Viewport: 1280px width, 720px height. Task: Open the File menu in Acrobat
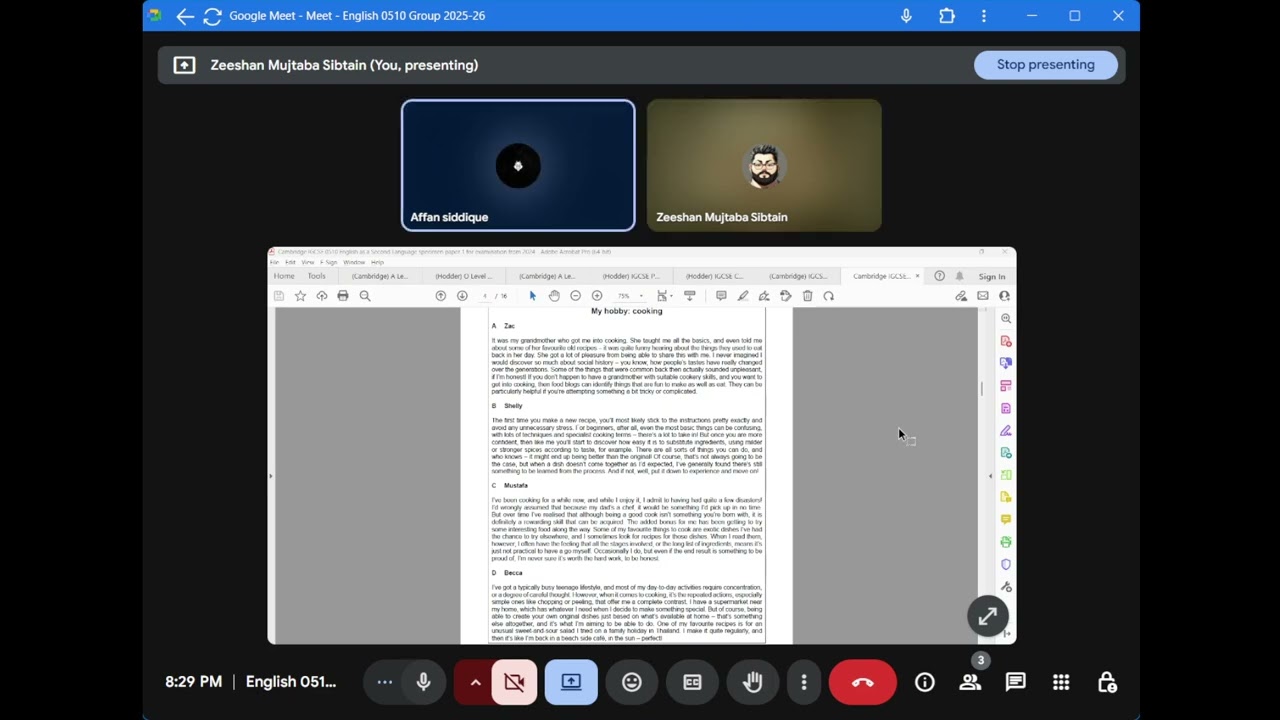tap(273, 262)
